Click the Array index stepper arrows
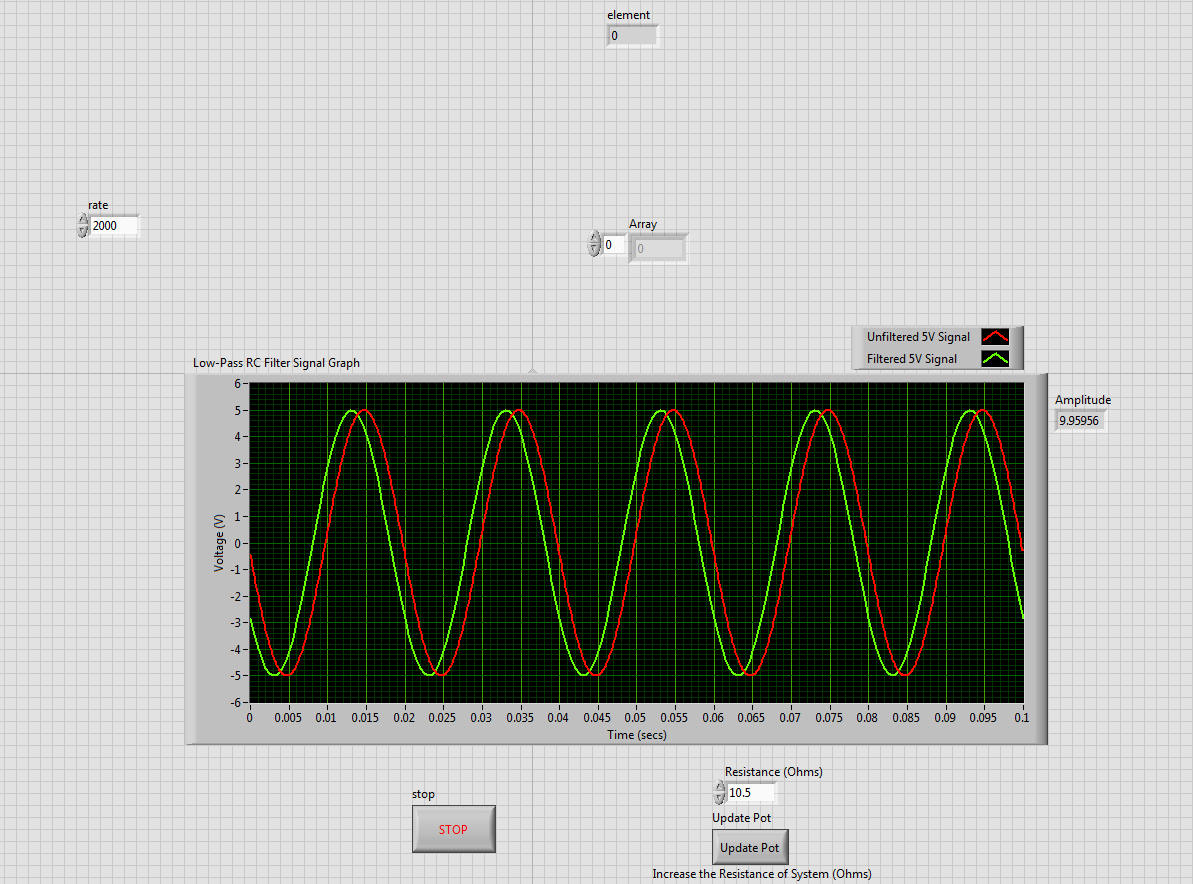The height and width of the screenshot is (884, 1193). [x=595, y=244]
